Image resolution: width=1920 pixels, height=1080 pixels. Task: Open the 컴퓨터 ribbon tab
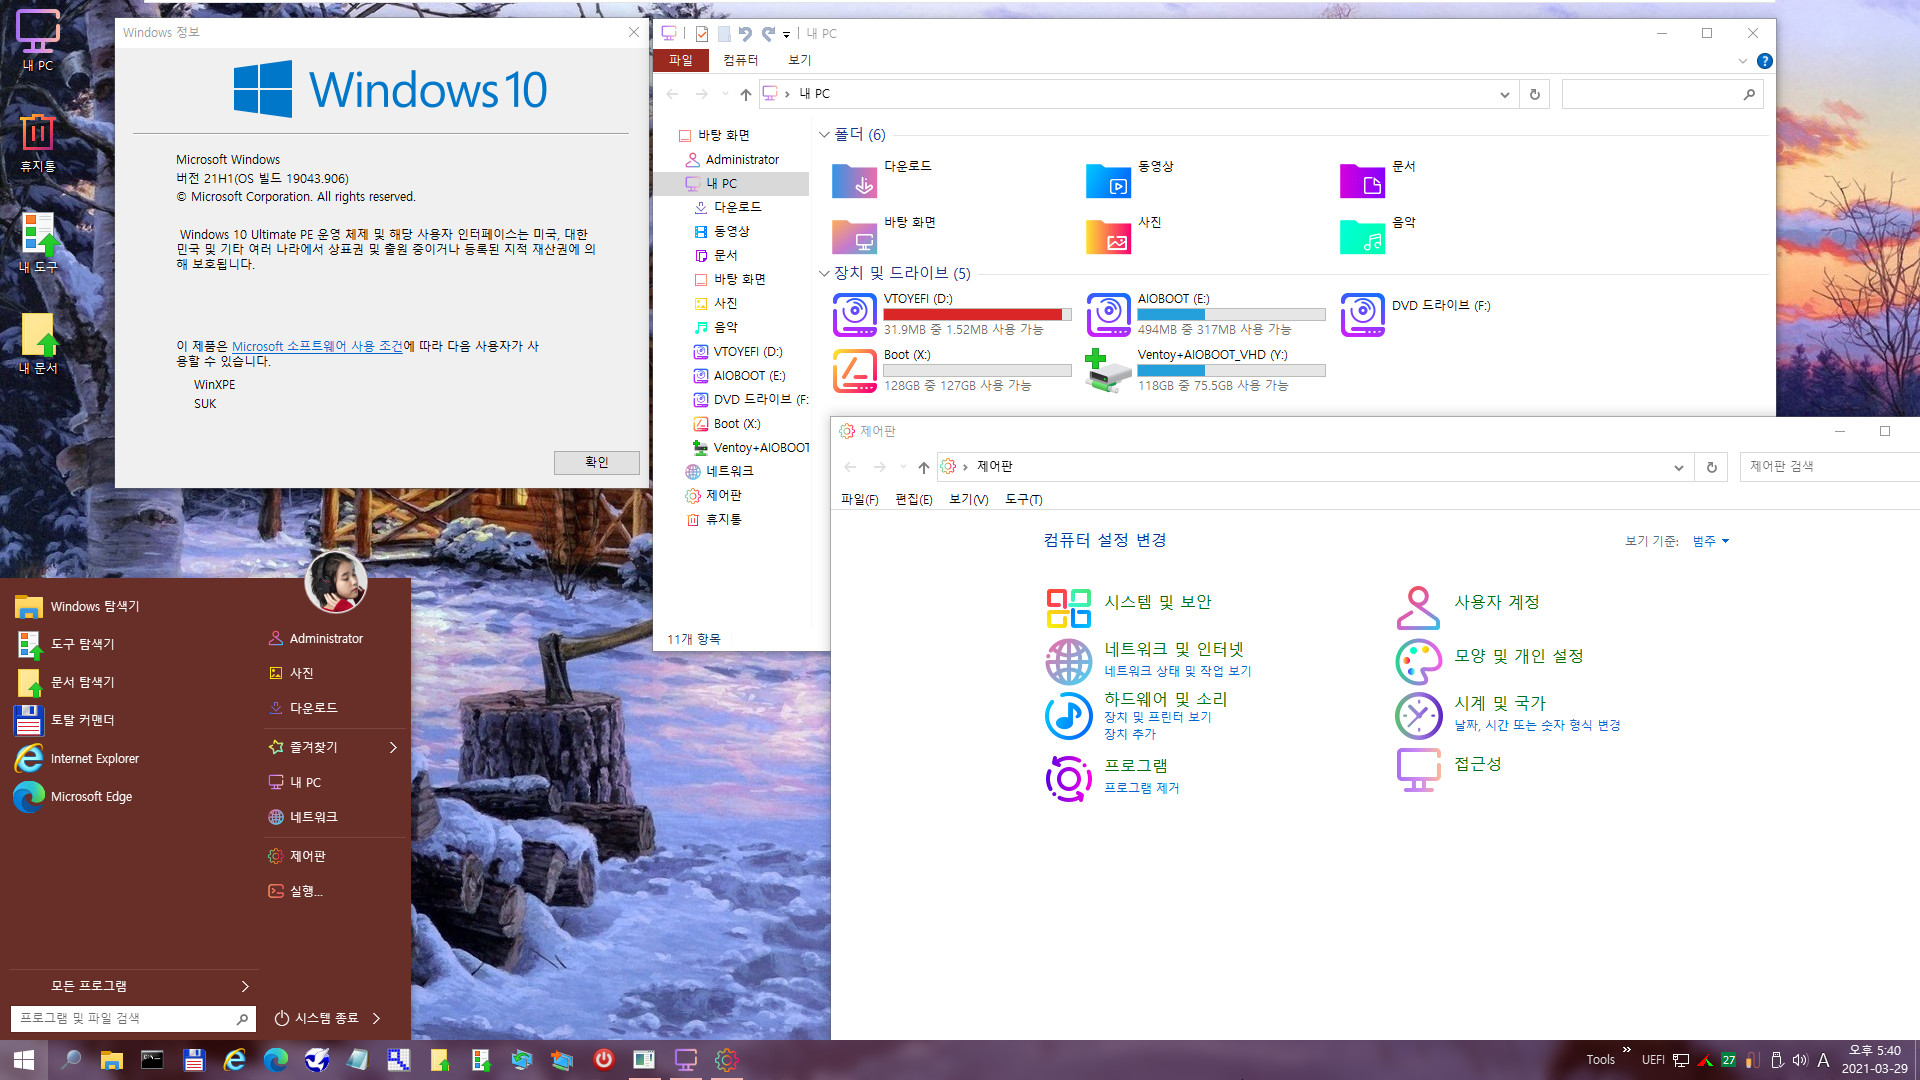pyautogui.click(x=740, y=60)
